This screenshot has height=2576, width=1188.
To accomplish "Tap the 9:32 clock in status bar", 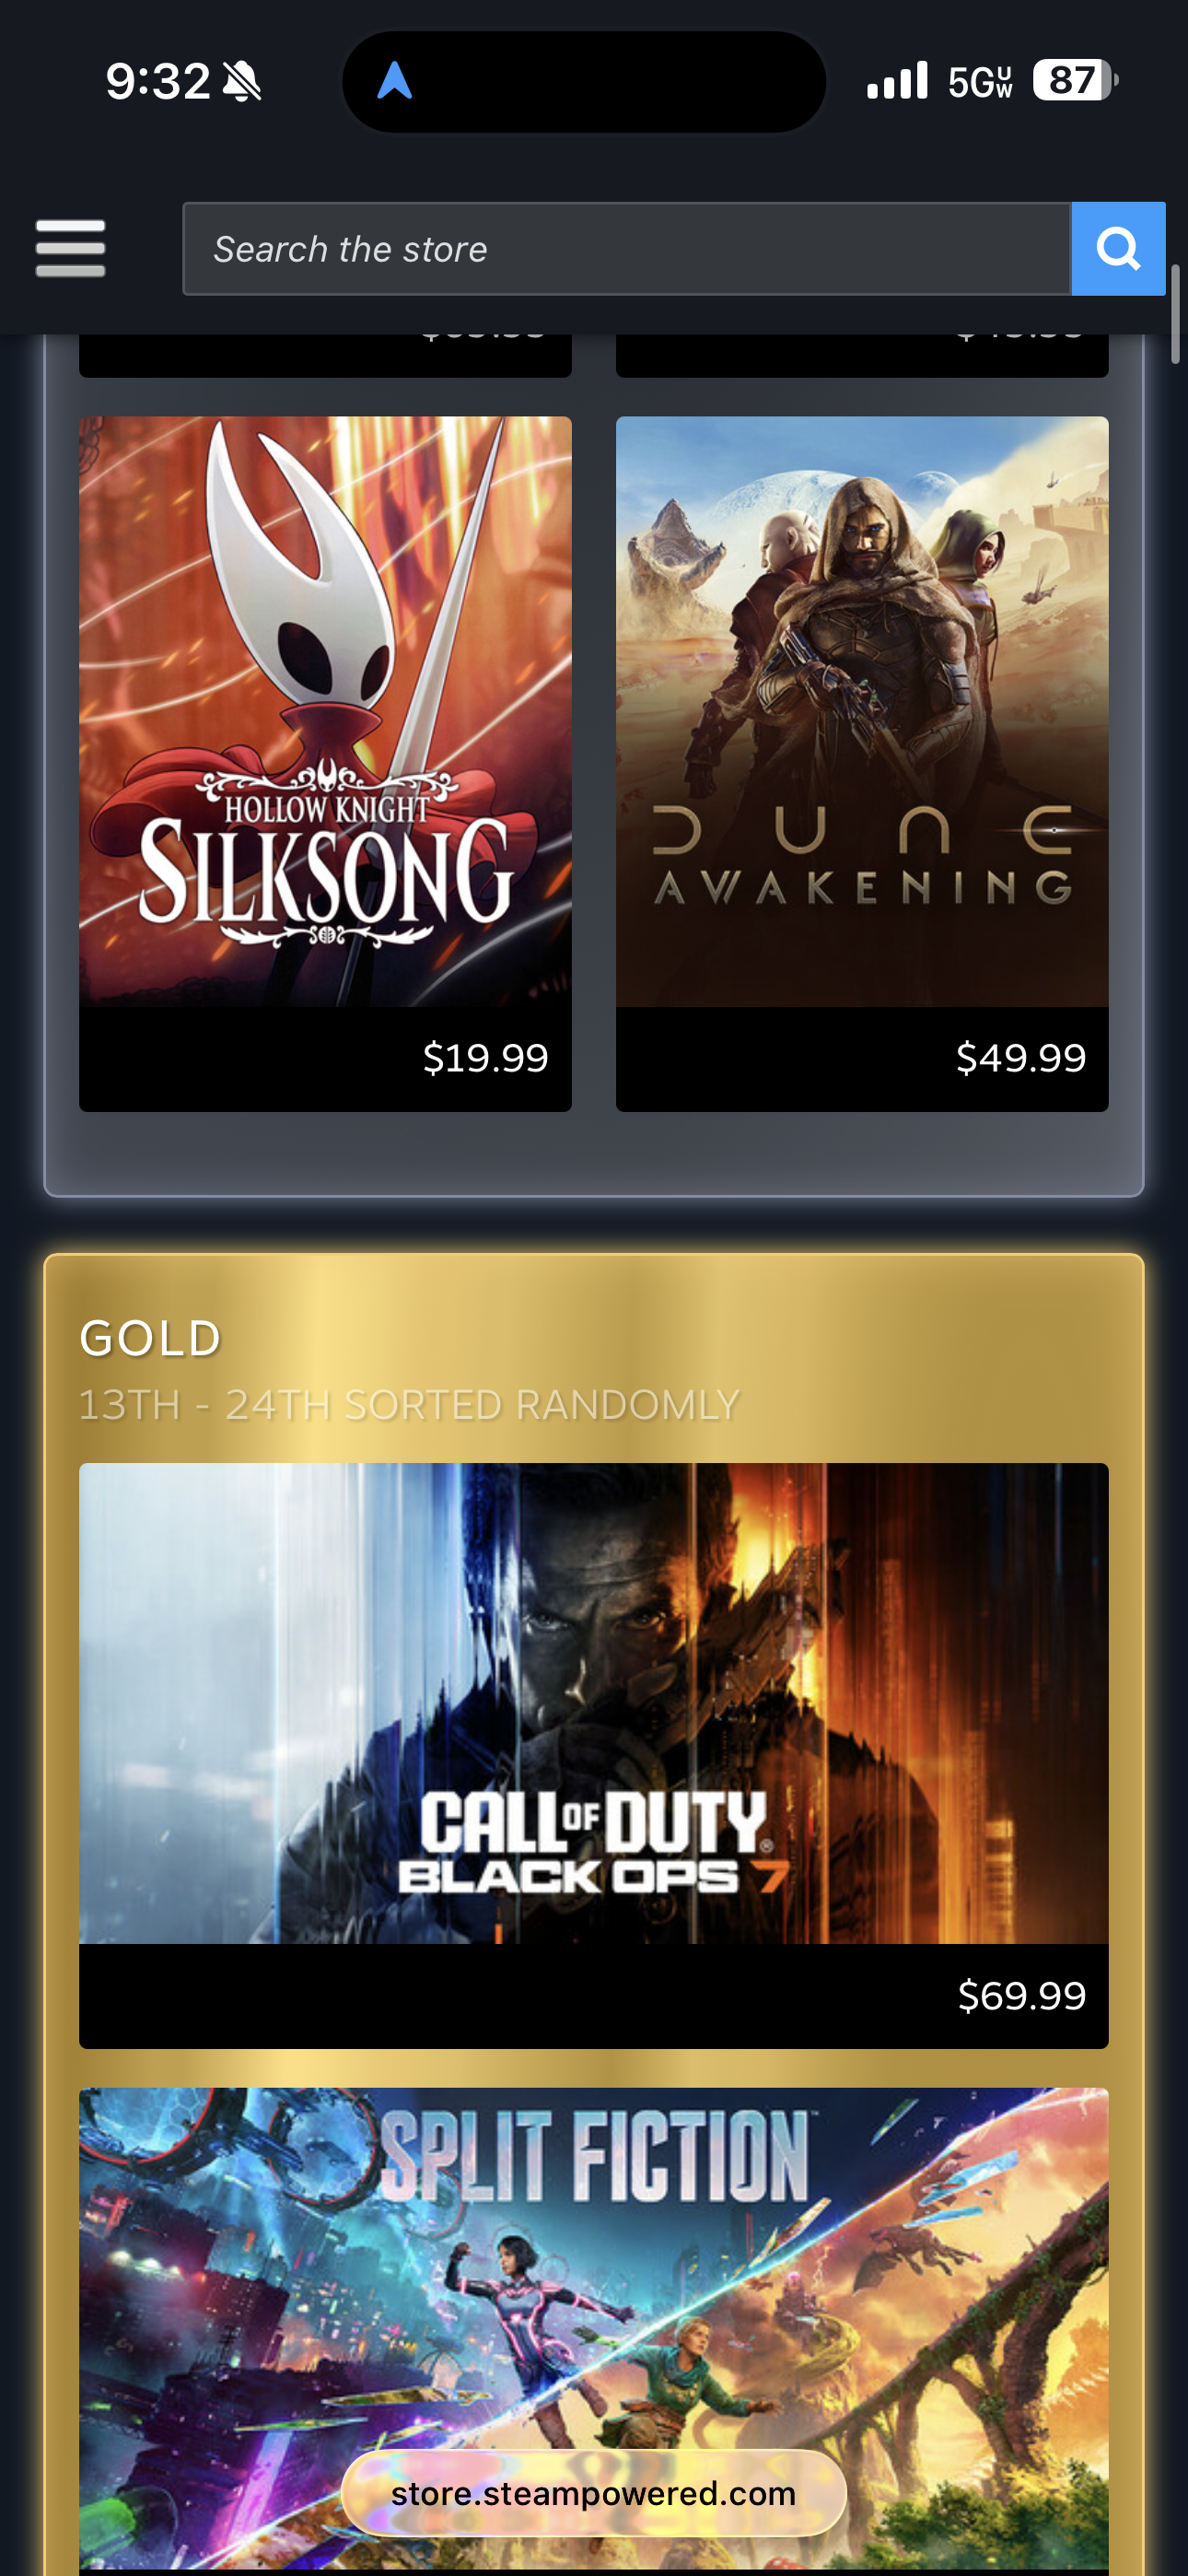I will coord(158,81).
